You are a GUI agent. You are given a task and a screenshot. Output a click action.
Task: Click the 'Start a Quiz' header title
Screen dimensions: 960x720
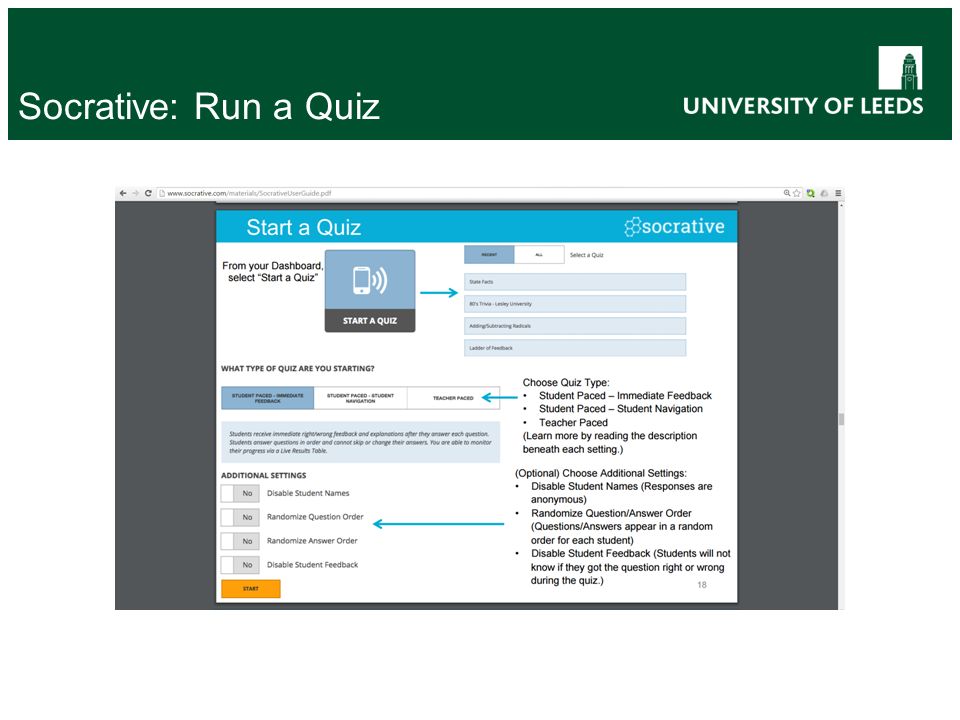pyautogui.click(x=304, y=227)
